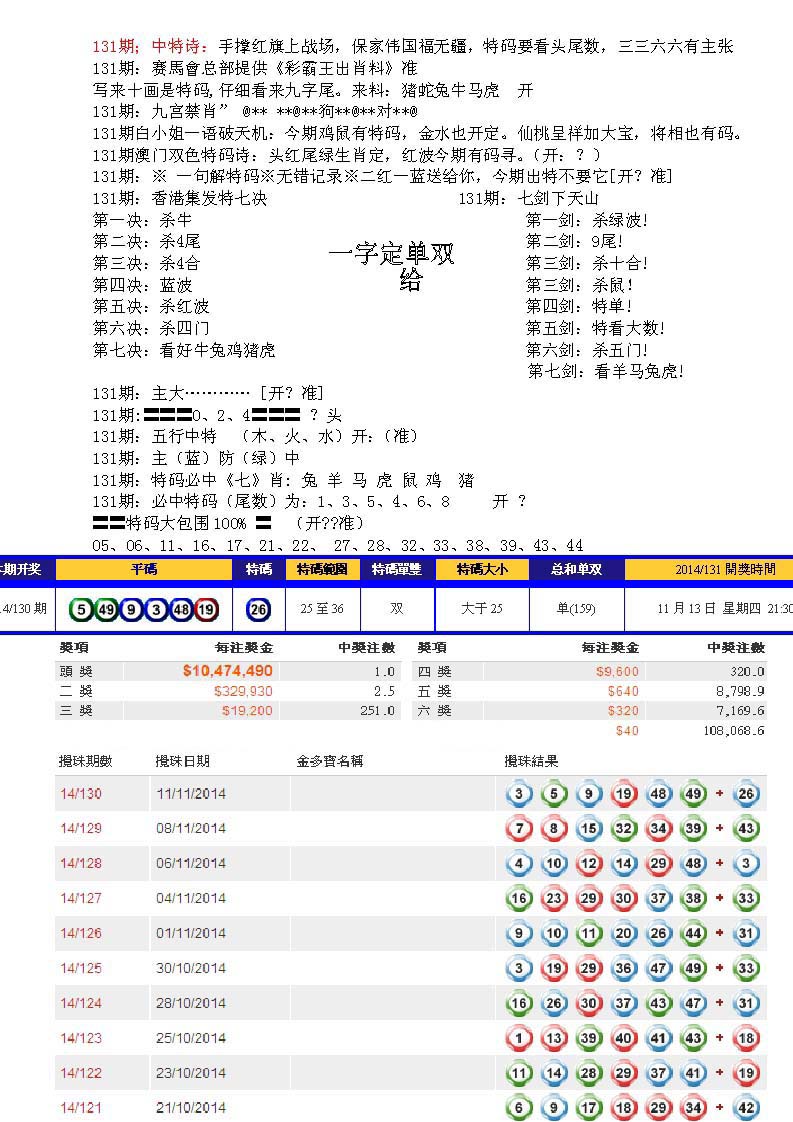Open draw 14/127 link
793x1122 pixels.
(81, 898)
